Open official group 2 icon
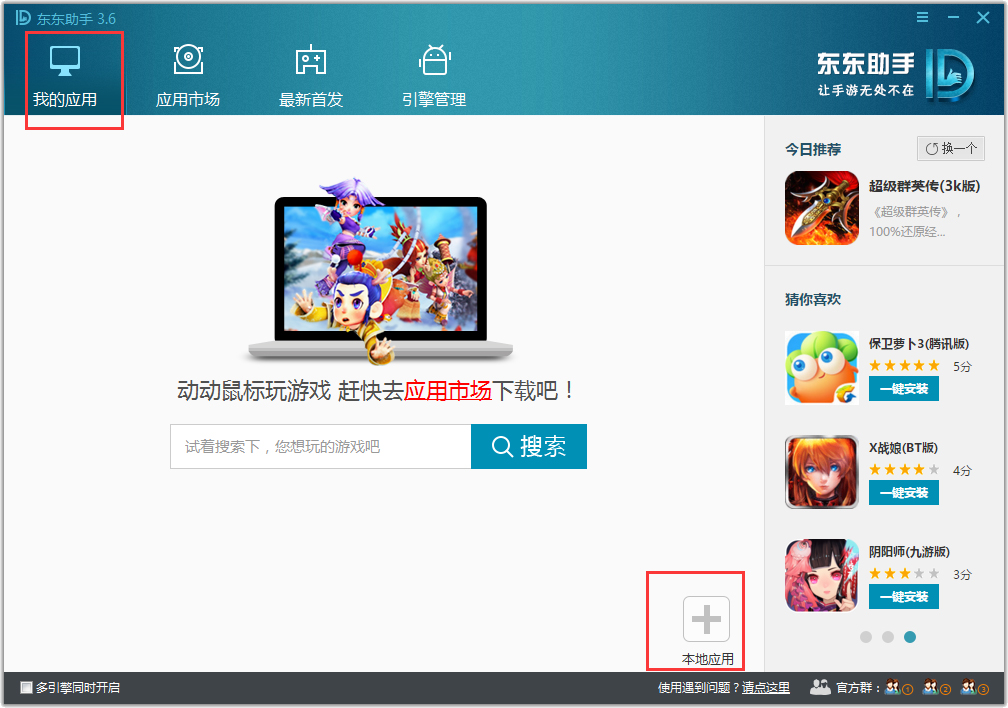The width and height of the screenshot is (1008, 708). point(936,687)
